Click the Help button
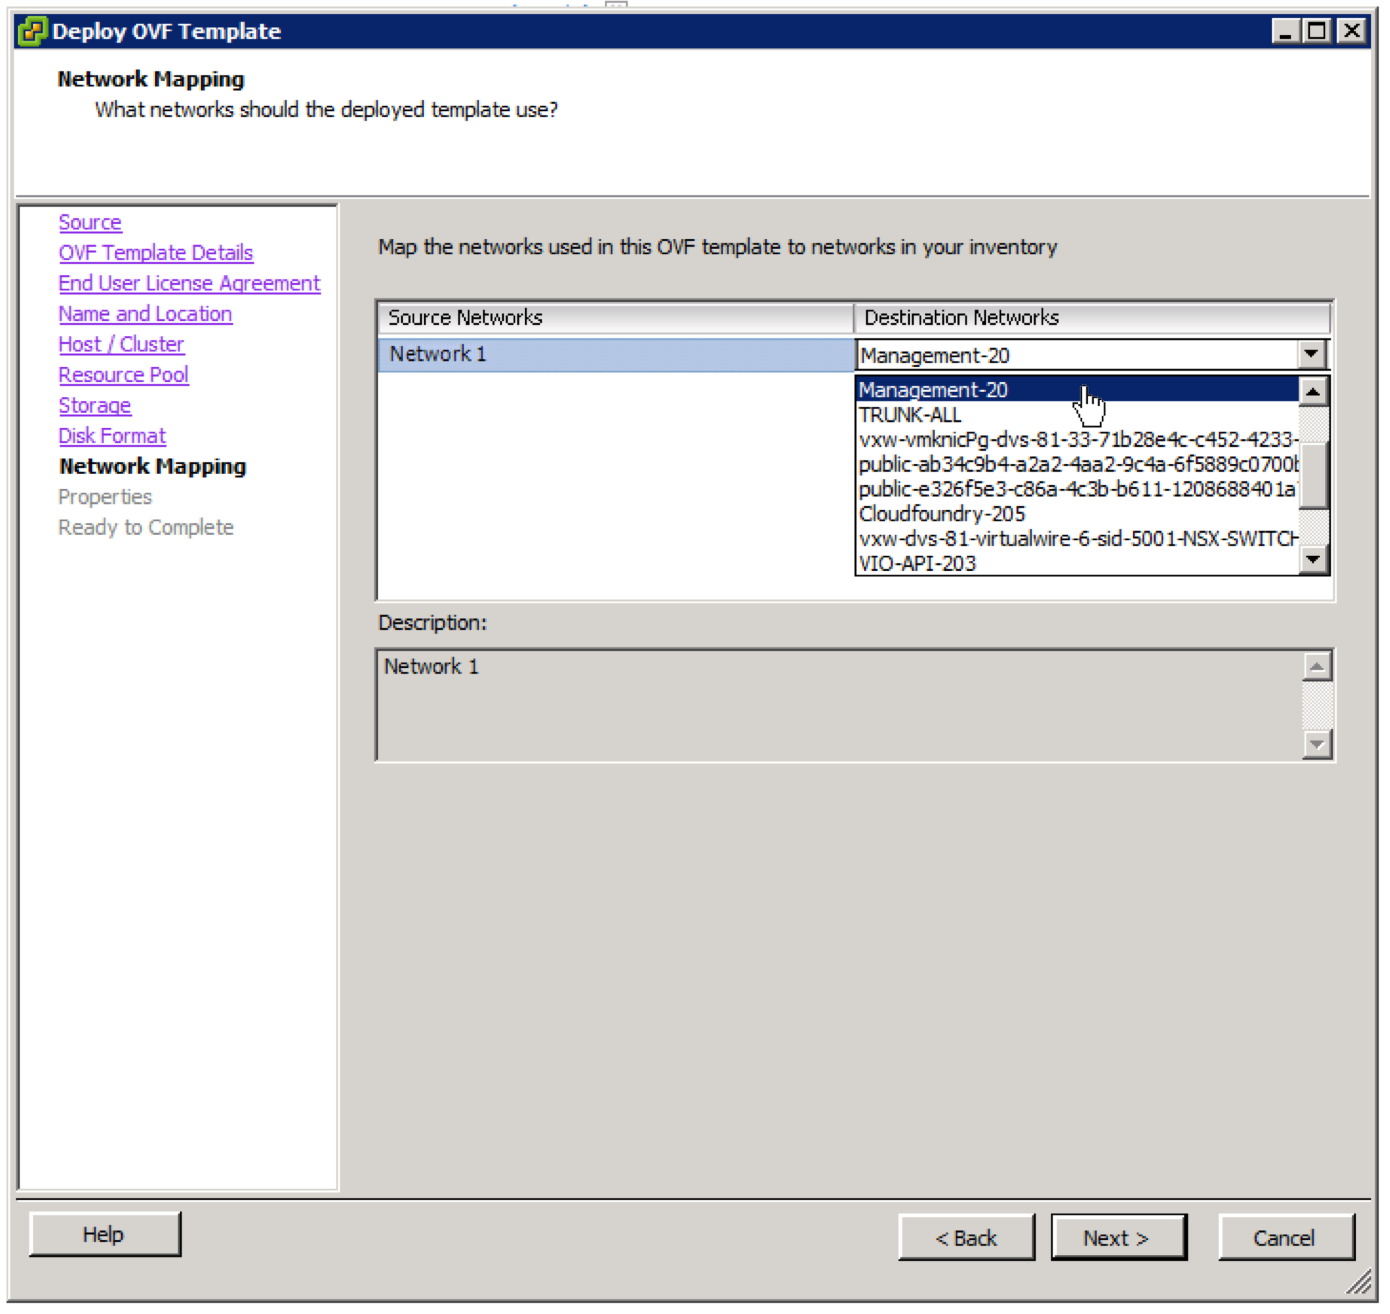1390x1314 pixels. (104, 1236)
